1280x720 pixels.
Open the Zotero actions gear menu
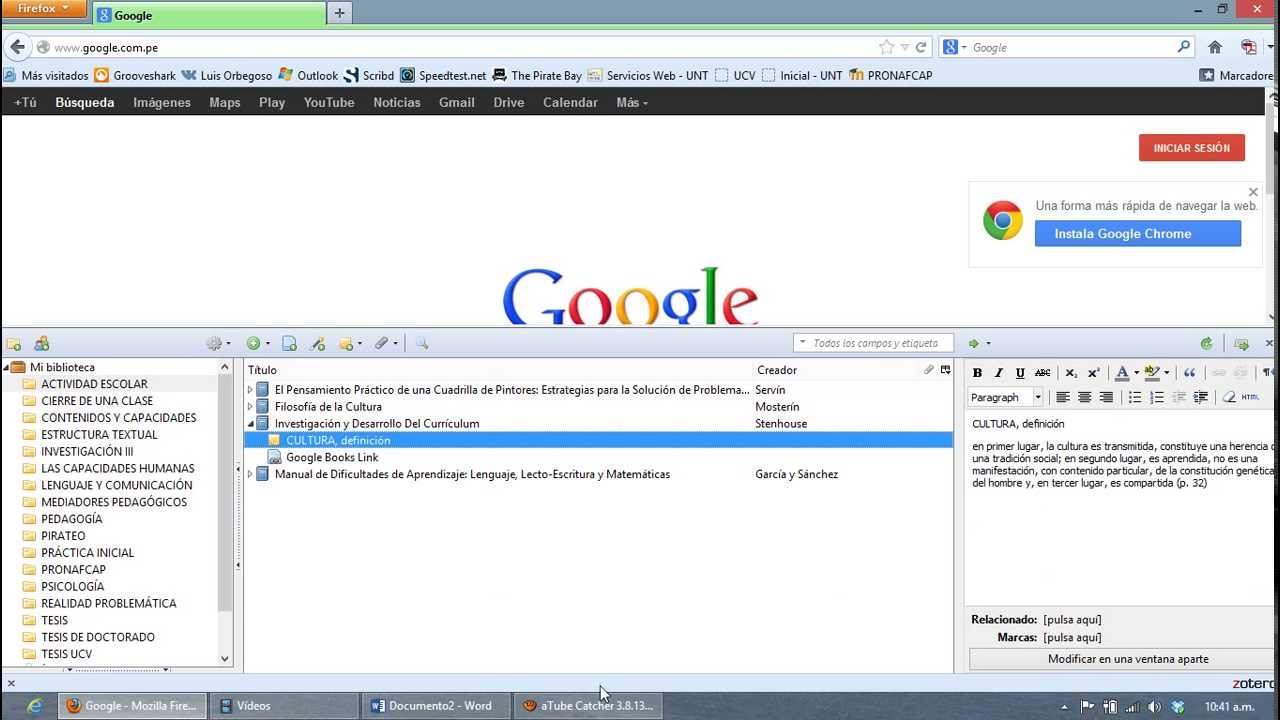[217, 343]
